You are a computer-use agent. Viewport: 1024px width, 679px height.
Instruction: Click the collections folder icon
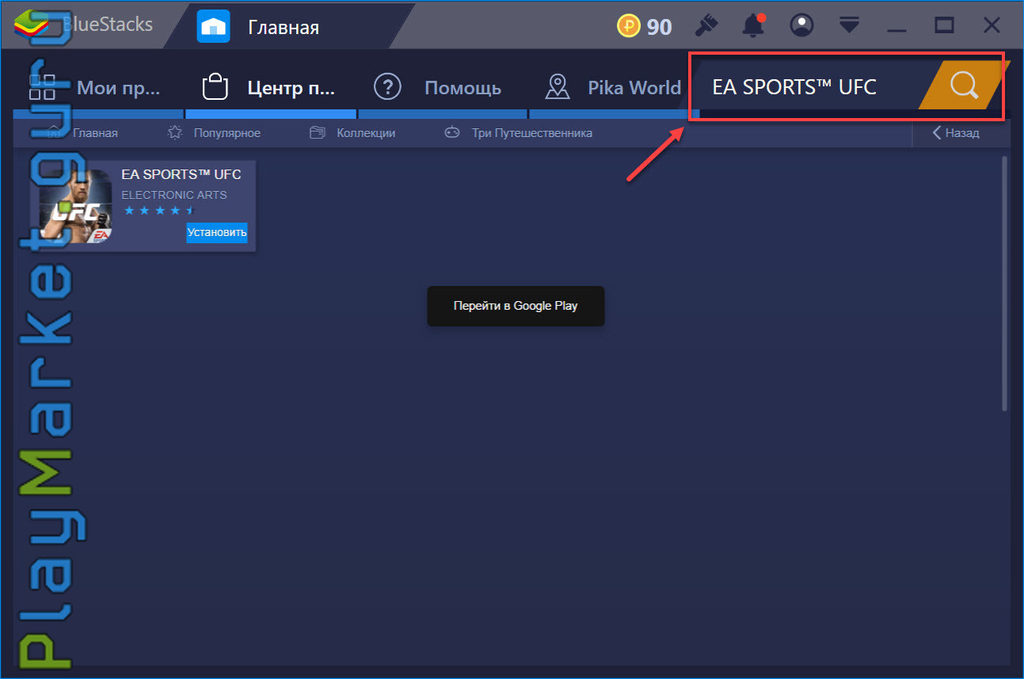tap(317, 133)
